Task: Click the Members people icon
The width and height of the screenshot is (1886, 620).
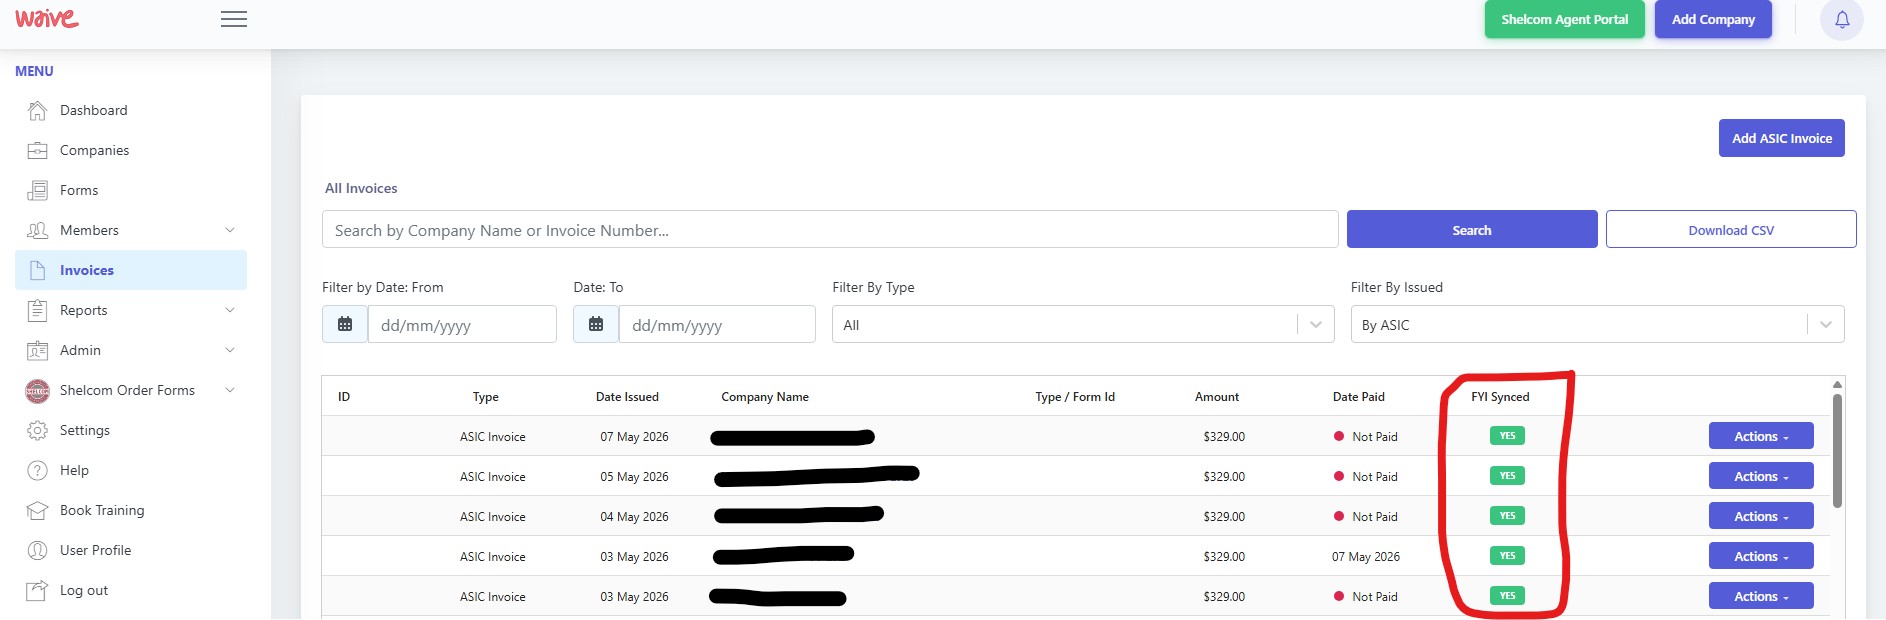Action: click(37, 230)
